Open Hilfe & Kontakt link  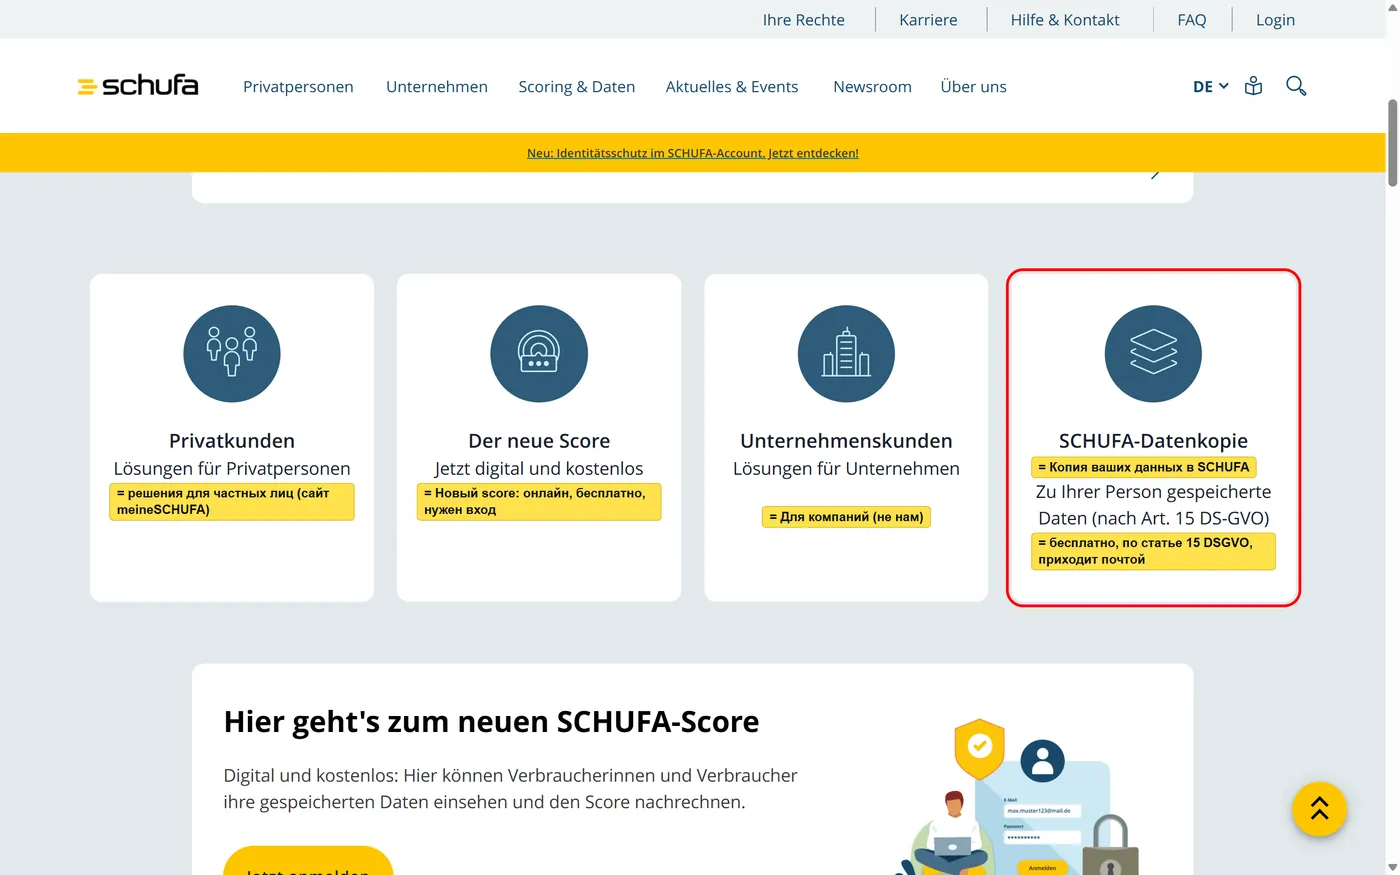(x=1065, y=20)
